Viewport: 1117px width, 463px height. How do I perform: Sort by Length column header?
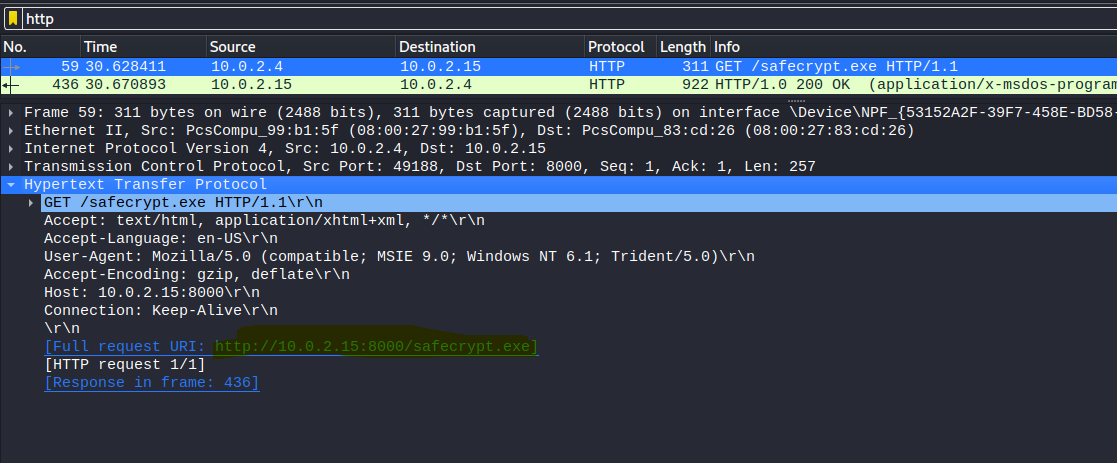click(x=683, y=47)
